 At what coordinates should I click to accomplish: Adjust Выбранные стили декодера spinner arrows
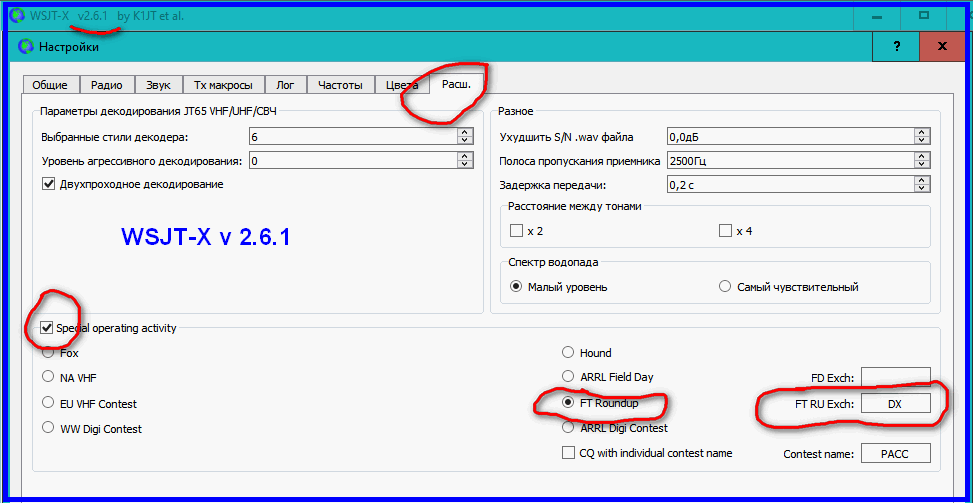pyautogui.click(x=464, y=136)
